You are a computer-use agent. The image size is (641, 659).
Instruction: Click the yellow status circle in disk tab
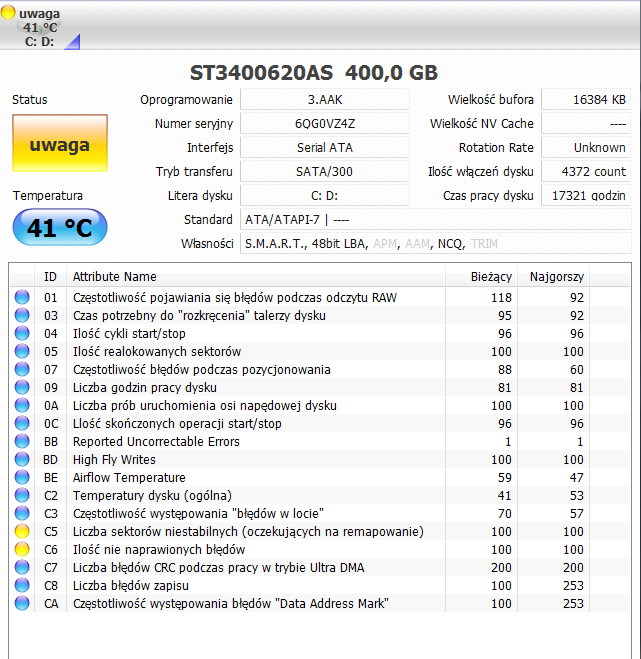pos(8,13)
